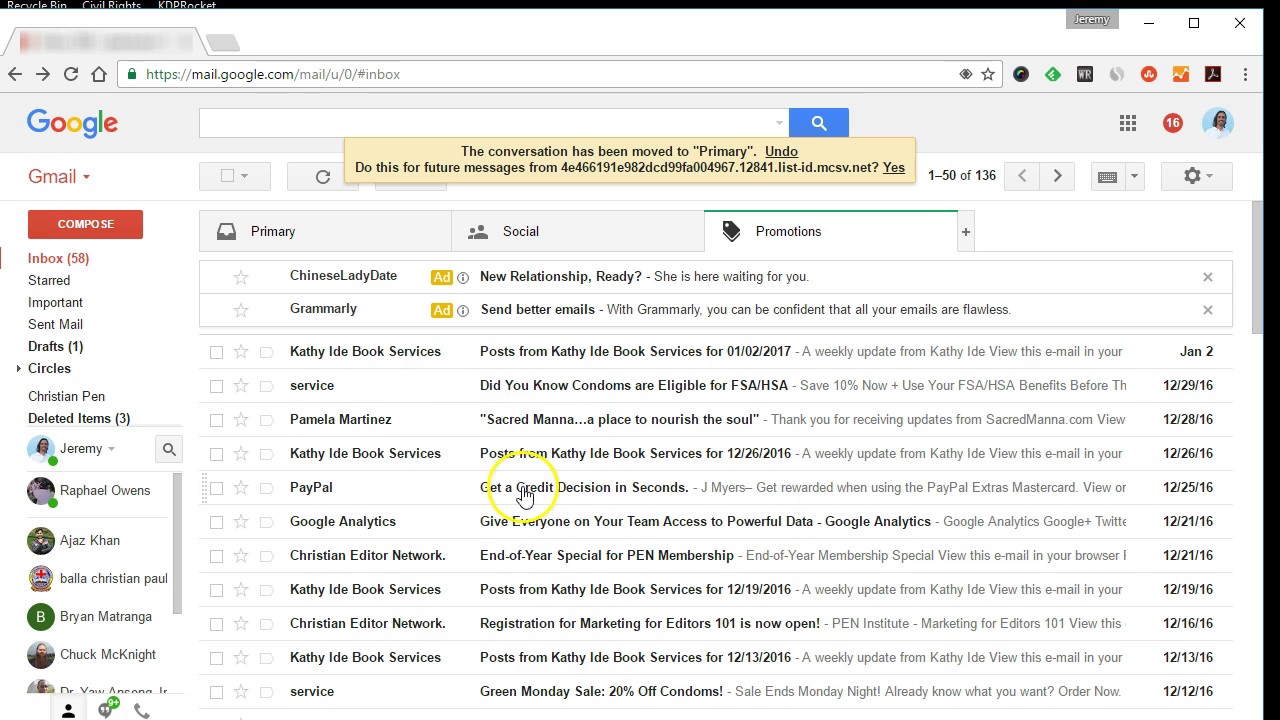Image resolution: width=1280 pixels, height=720 pixels.
Task: Add a new inbox tab with plus
Action: click(965, 232)
